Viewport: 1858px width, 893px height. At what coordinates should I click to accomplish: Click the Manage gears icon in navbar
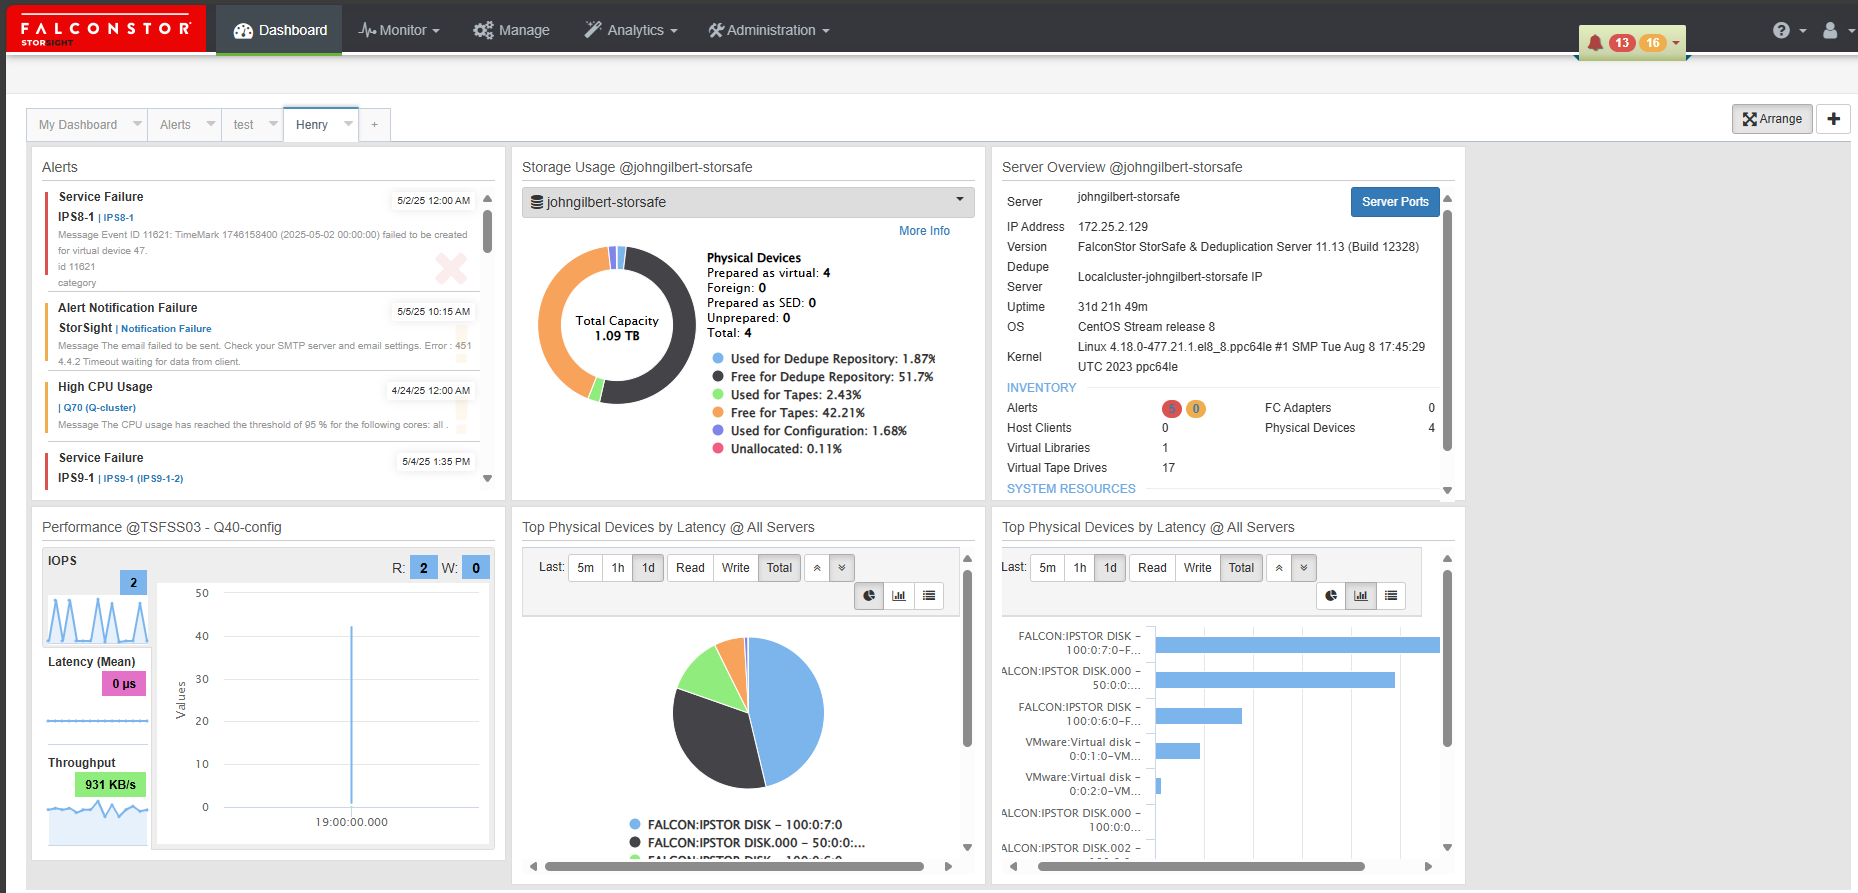pos(483,31)
